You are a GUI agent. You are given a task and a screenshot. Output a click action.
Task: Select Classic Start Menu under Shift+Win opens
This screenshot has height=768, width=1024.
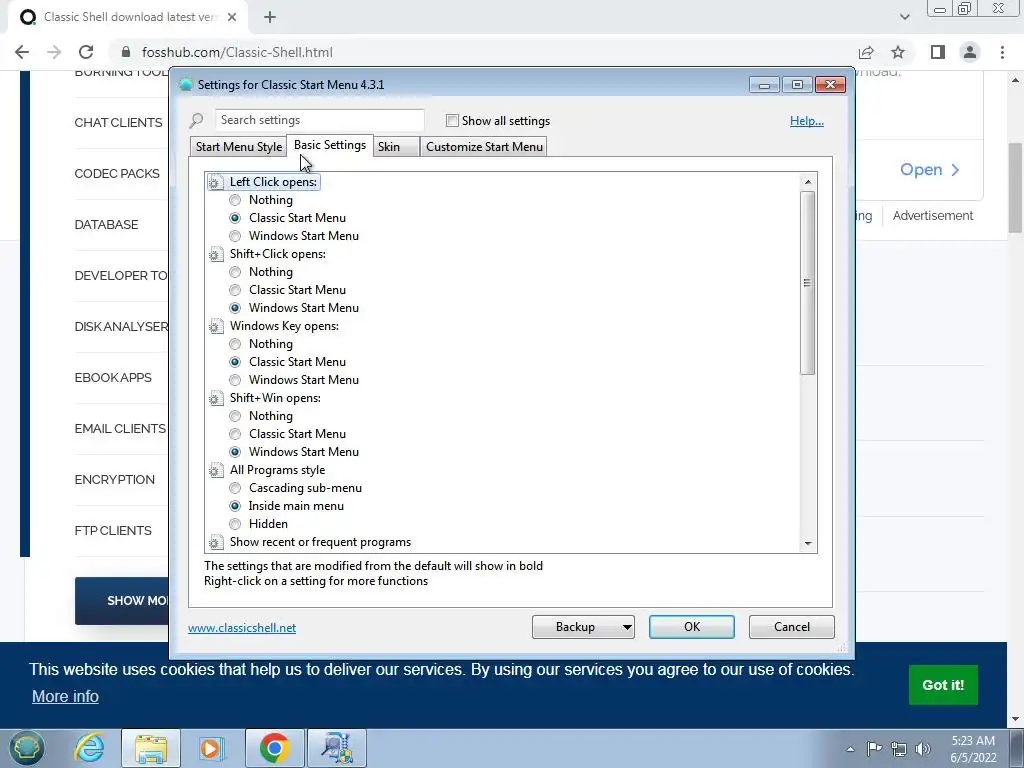[x=235, y=434]
